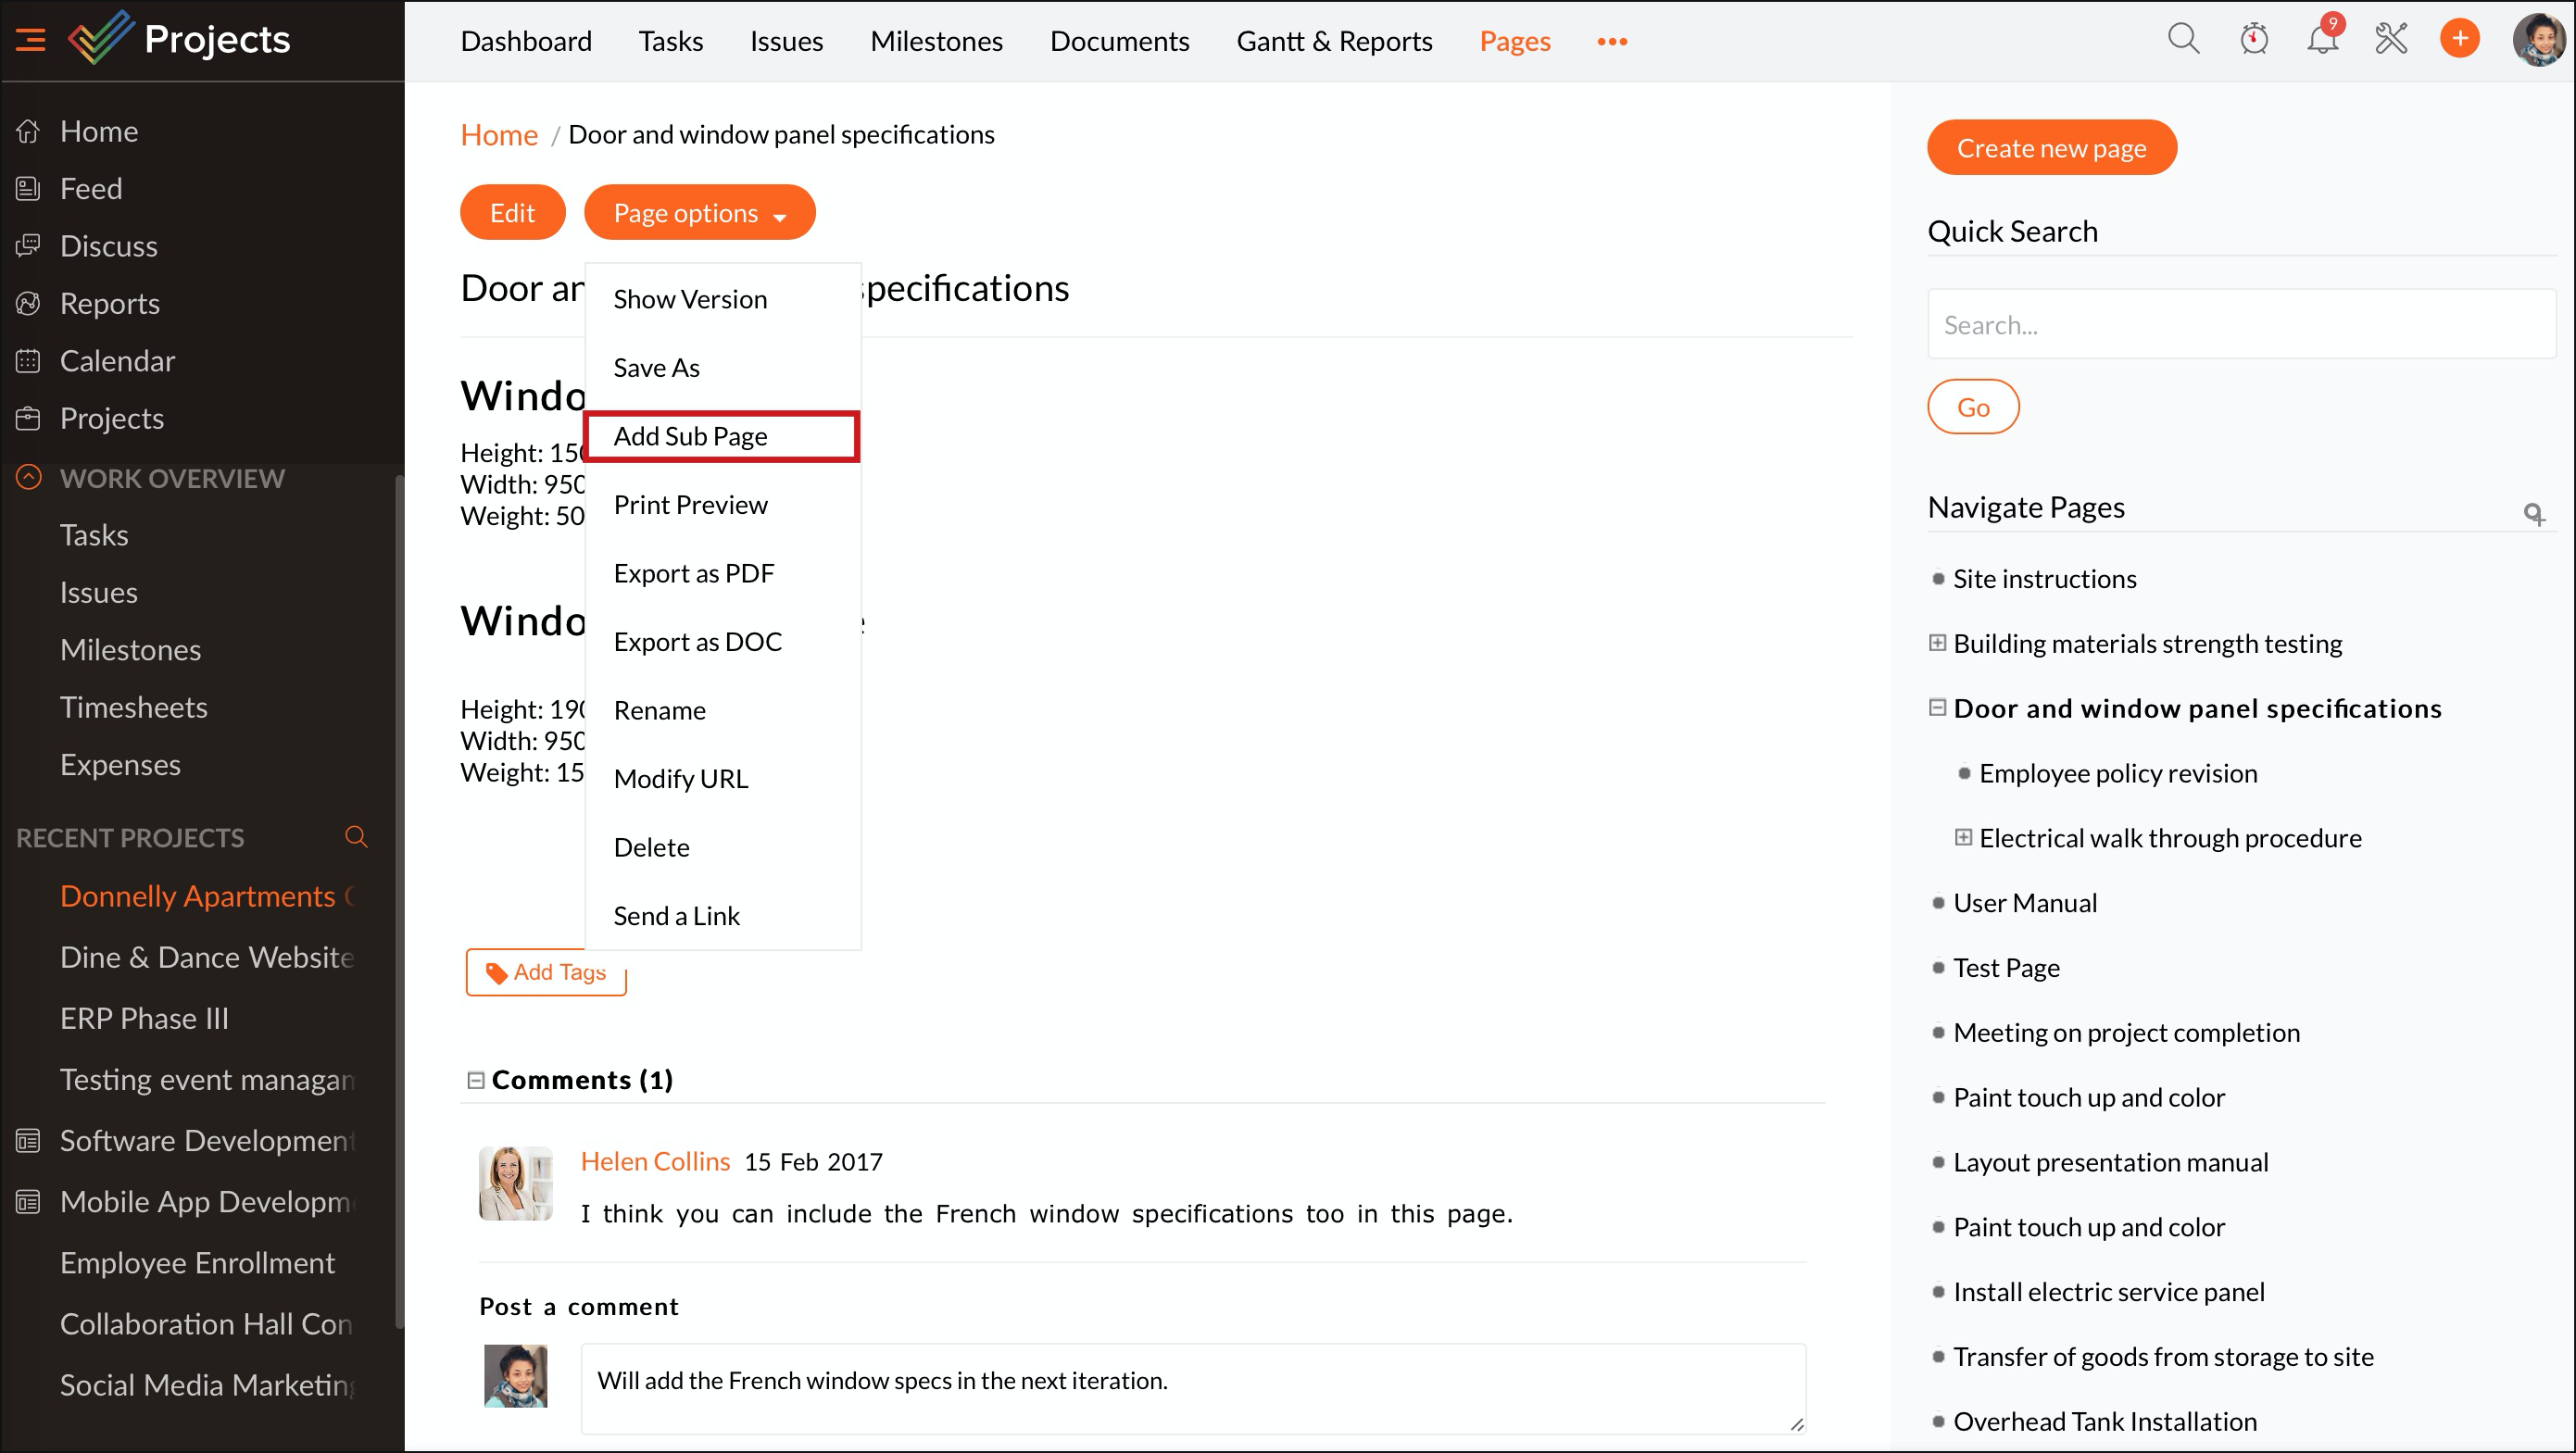
Task: Expand Building materials strength testing node
Action: 1937,643
